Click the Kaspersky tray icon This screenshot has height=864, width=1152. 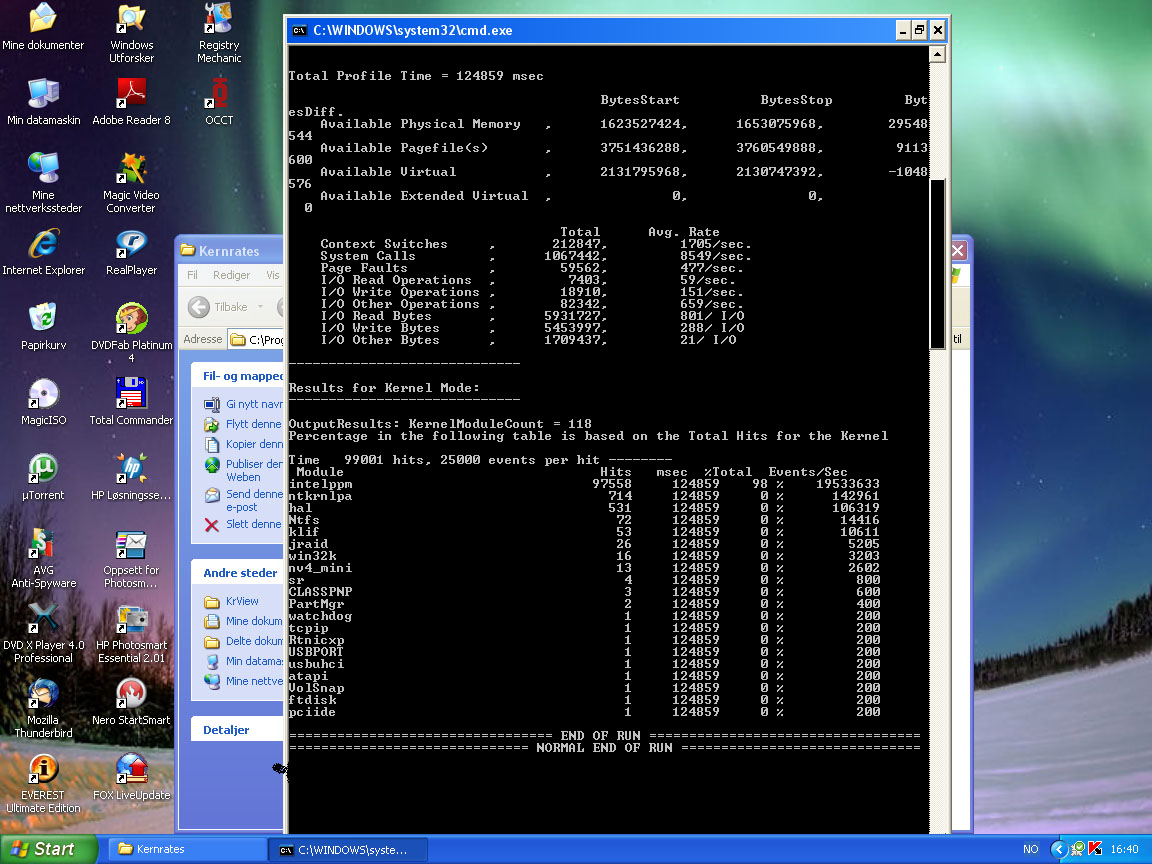(1096, 849)
